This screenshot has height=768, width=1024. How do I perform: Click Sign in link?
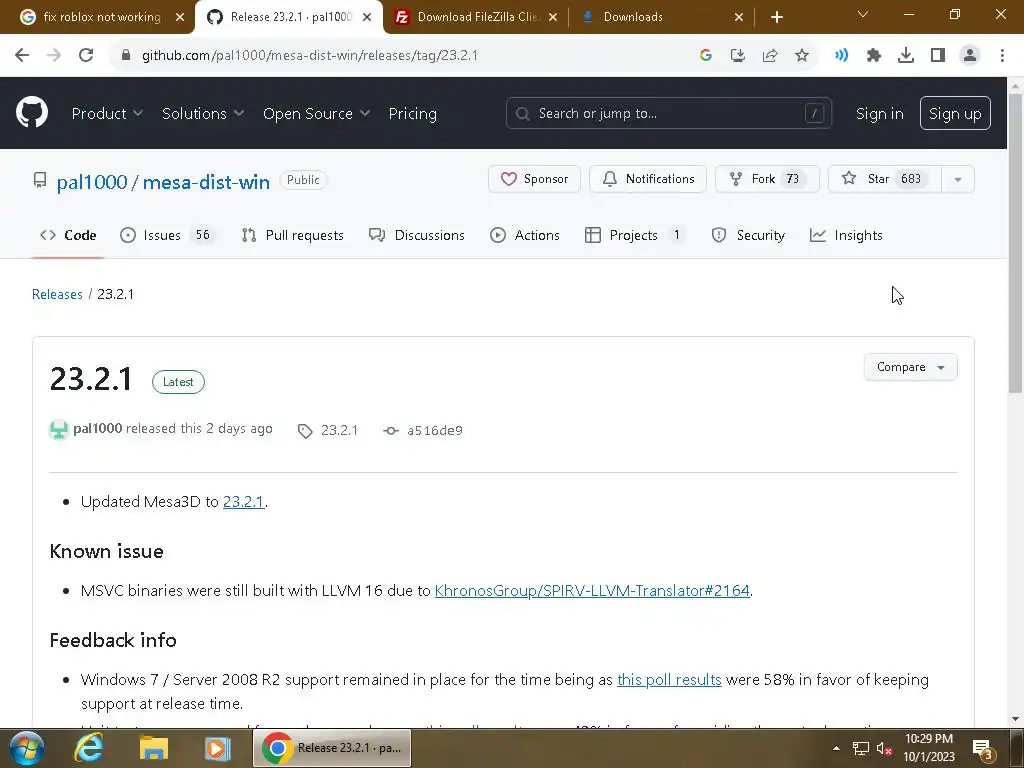tap(880, 114)
